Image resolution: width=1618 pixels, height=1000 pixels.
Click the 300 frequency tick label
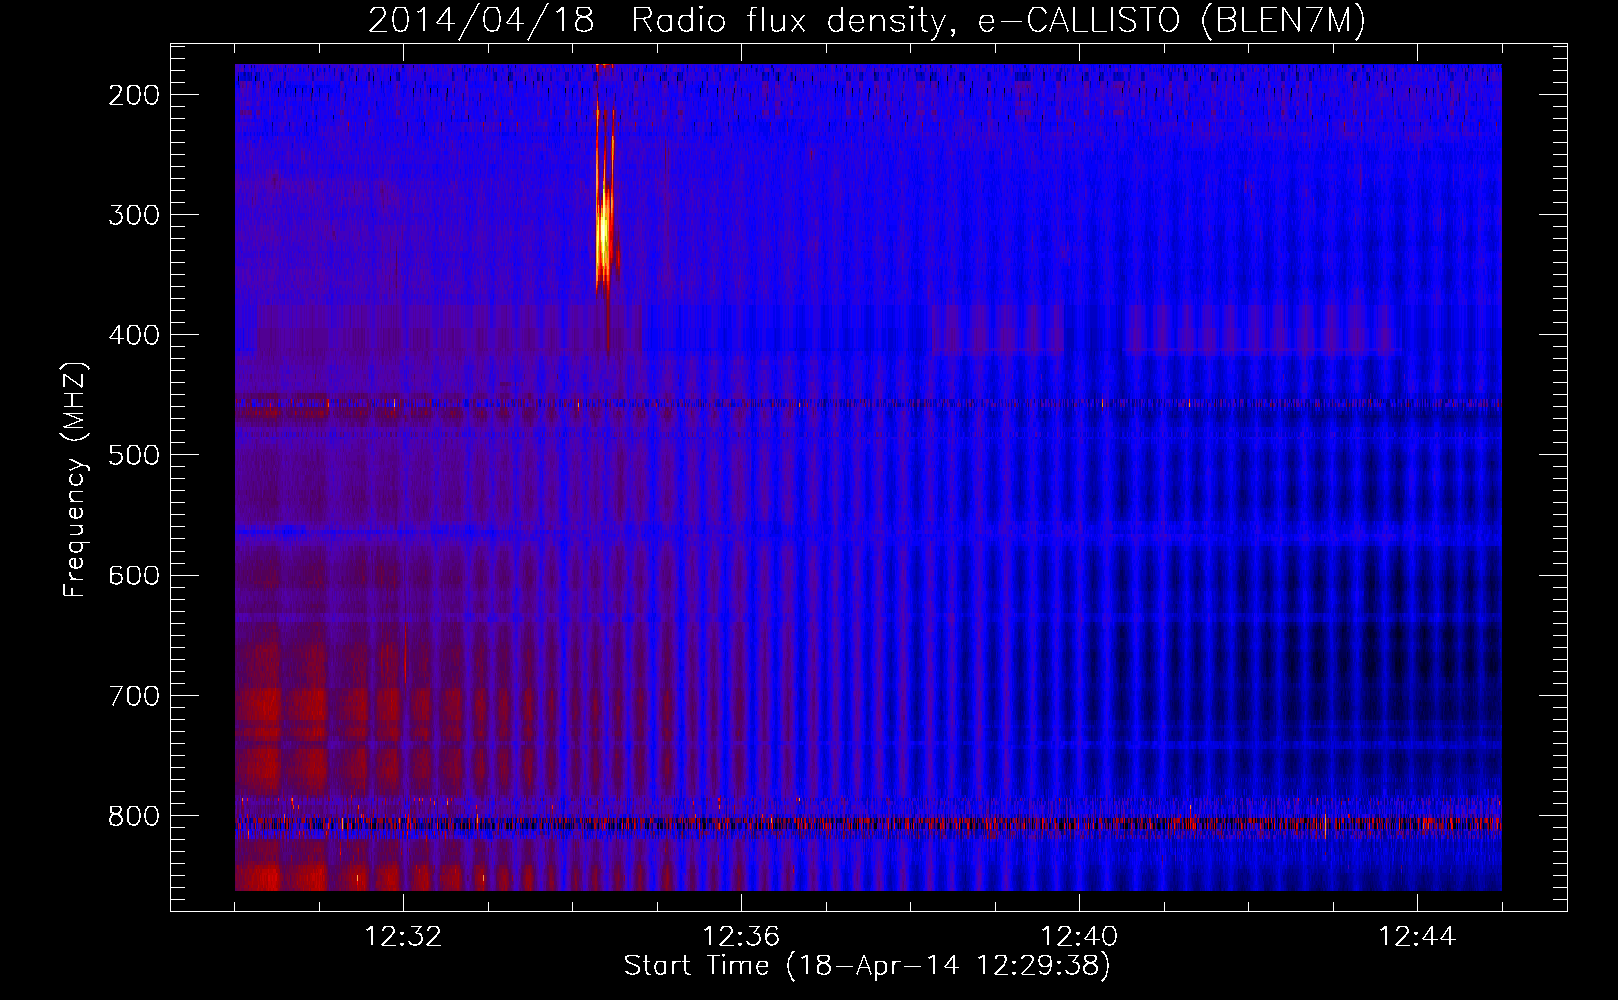[x=134, y=215]
